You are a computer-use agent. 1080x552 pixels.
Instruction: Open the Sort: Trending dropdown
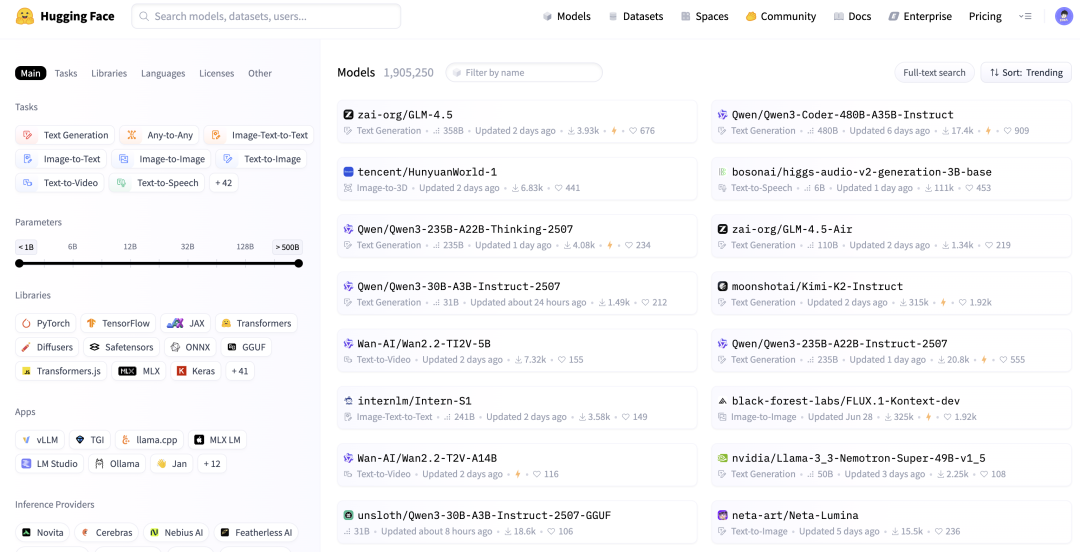pos(1026,72)
